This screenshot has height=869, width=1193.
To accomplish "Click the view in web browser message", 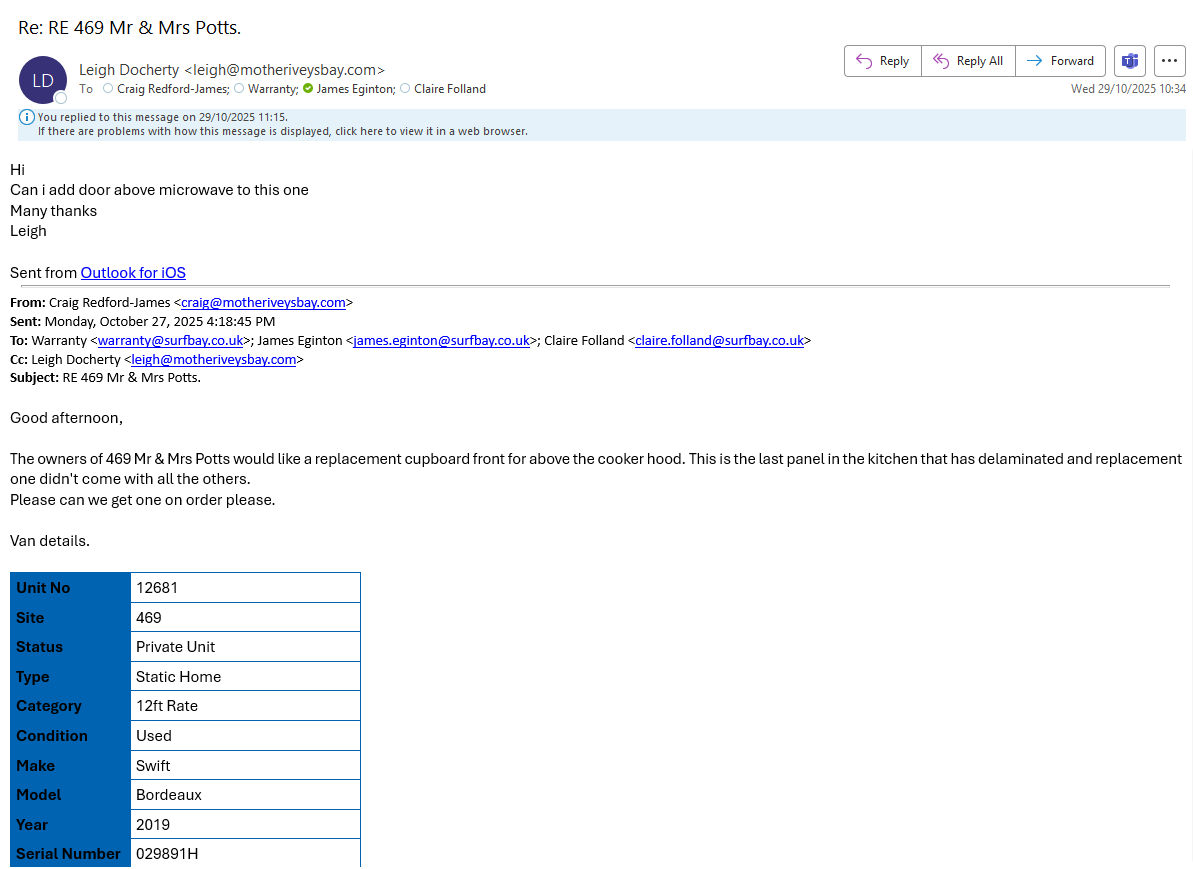I will tap(282, 131).
